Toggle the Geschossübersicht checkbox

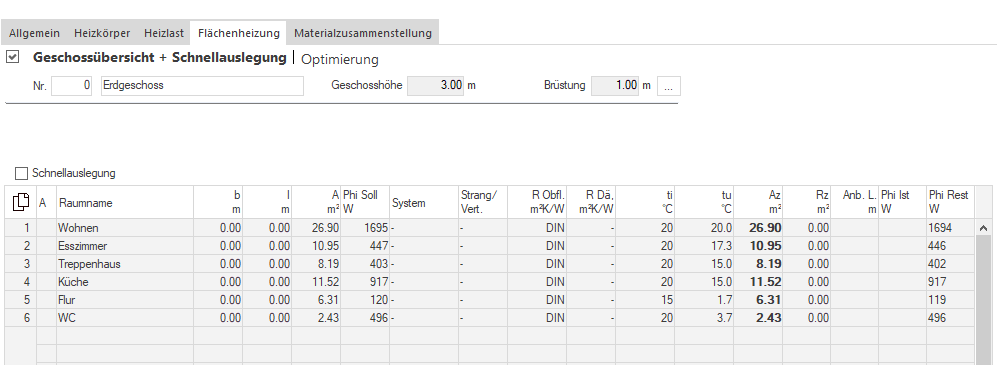[x=12, y=57]
